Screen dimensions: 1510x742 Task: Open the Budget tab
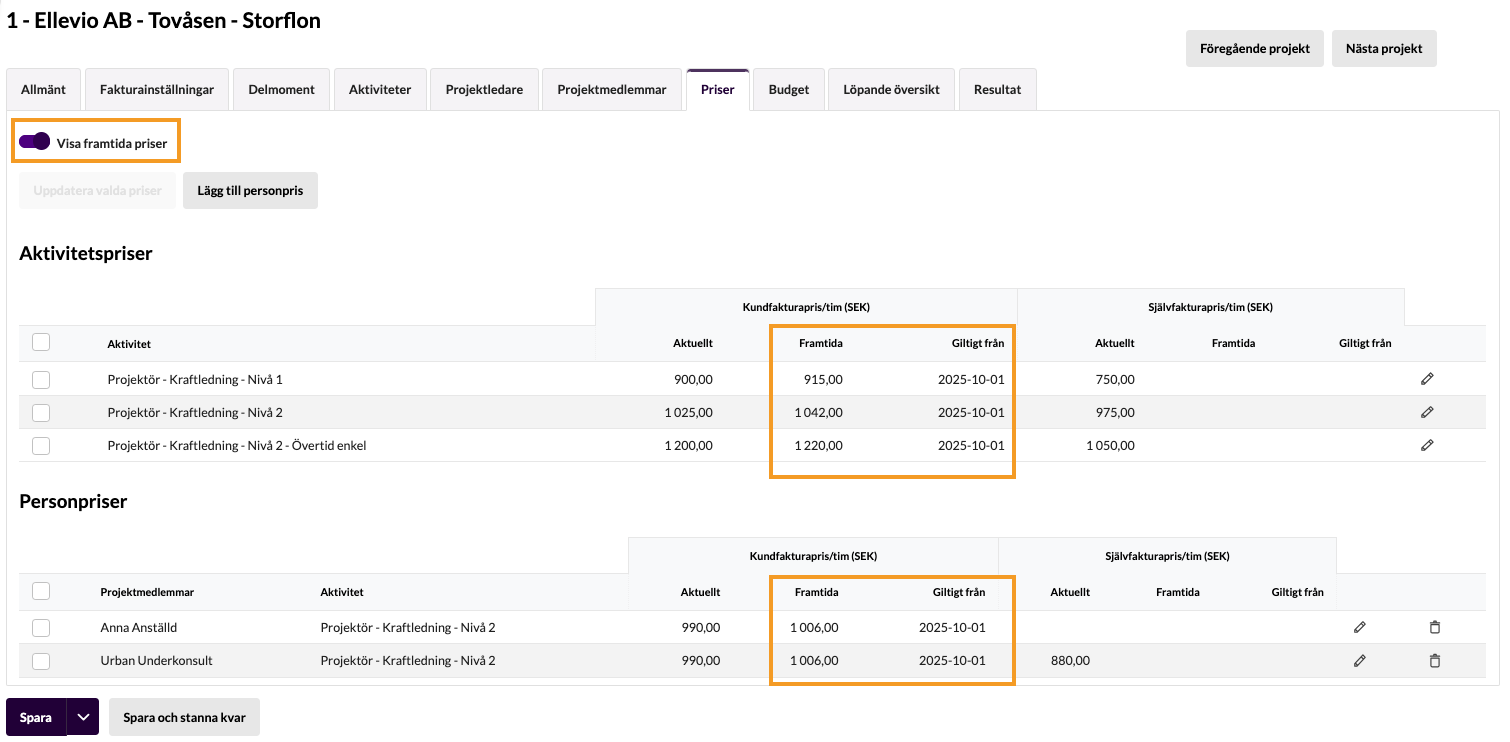(x=789, y=89)
